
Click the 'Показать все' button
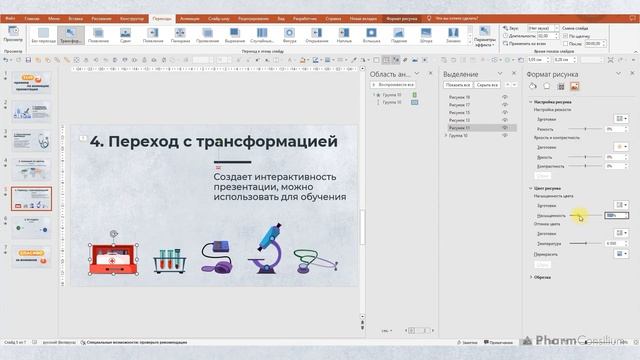click(x=458, y=85)
